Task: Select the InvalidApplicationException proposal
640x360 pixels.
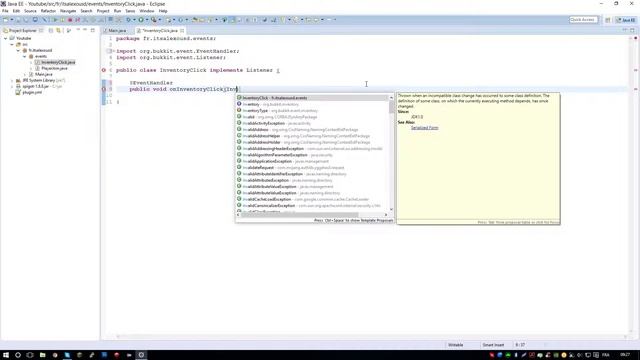Action: [312, 161]
